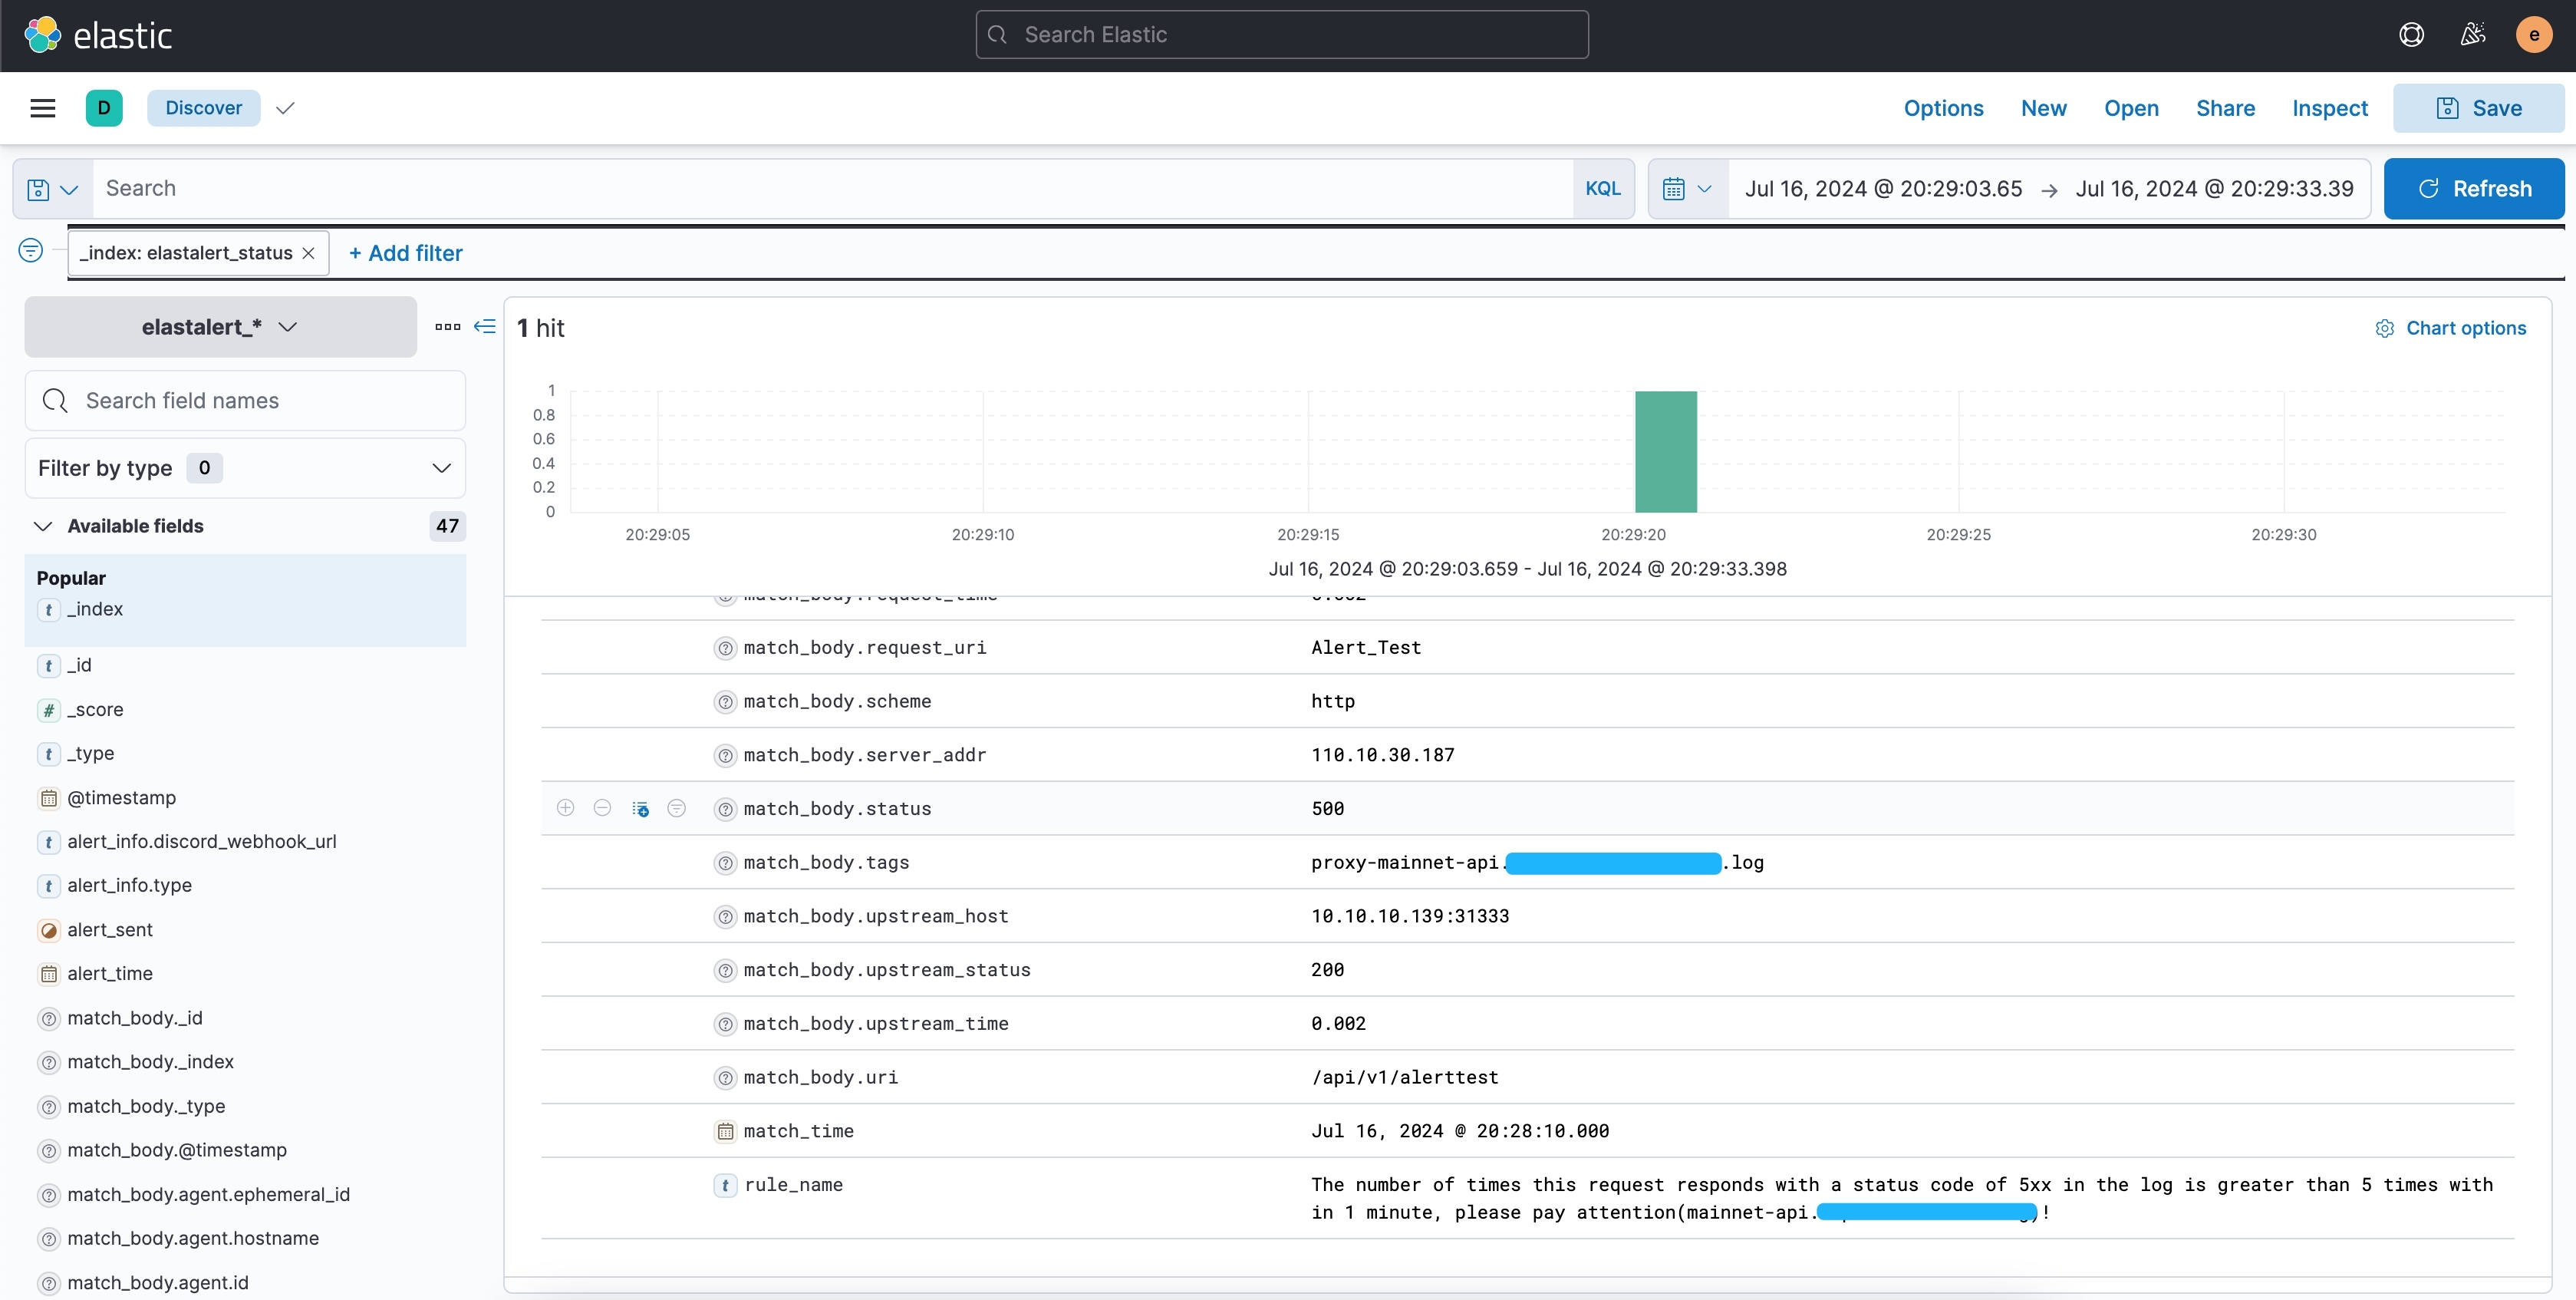The image size is (2576, 1300).
Task: Open the elastalert_* index pattern dropdown
Action: (x=220, y=327)
